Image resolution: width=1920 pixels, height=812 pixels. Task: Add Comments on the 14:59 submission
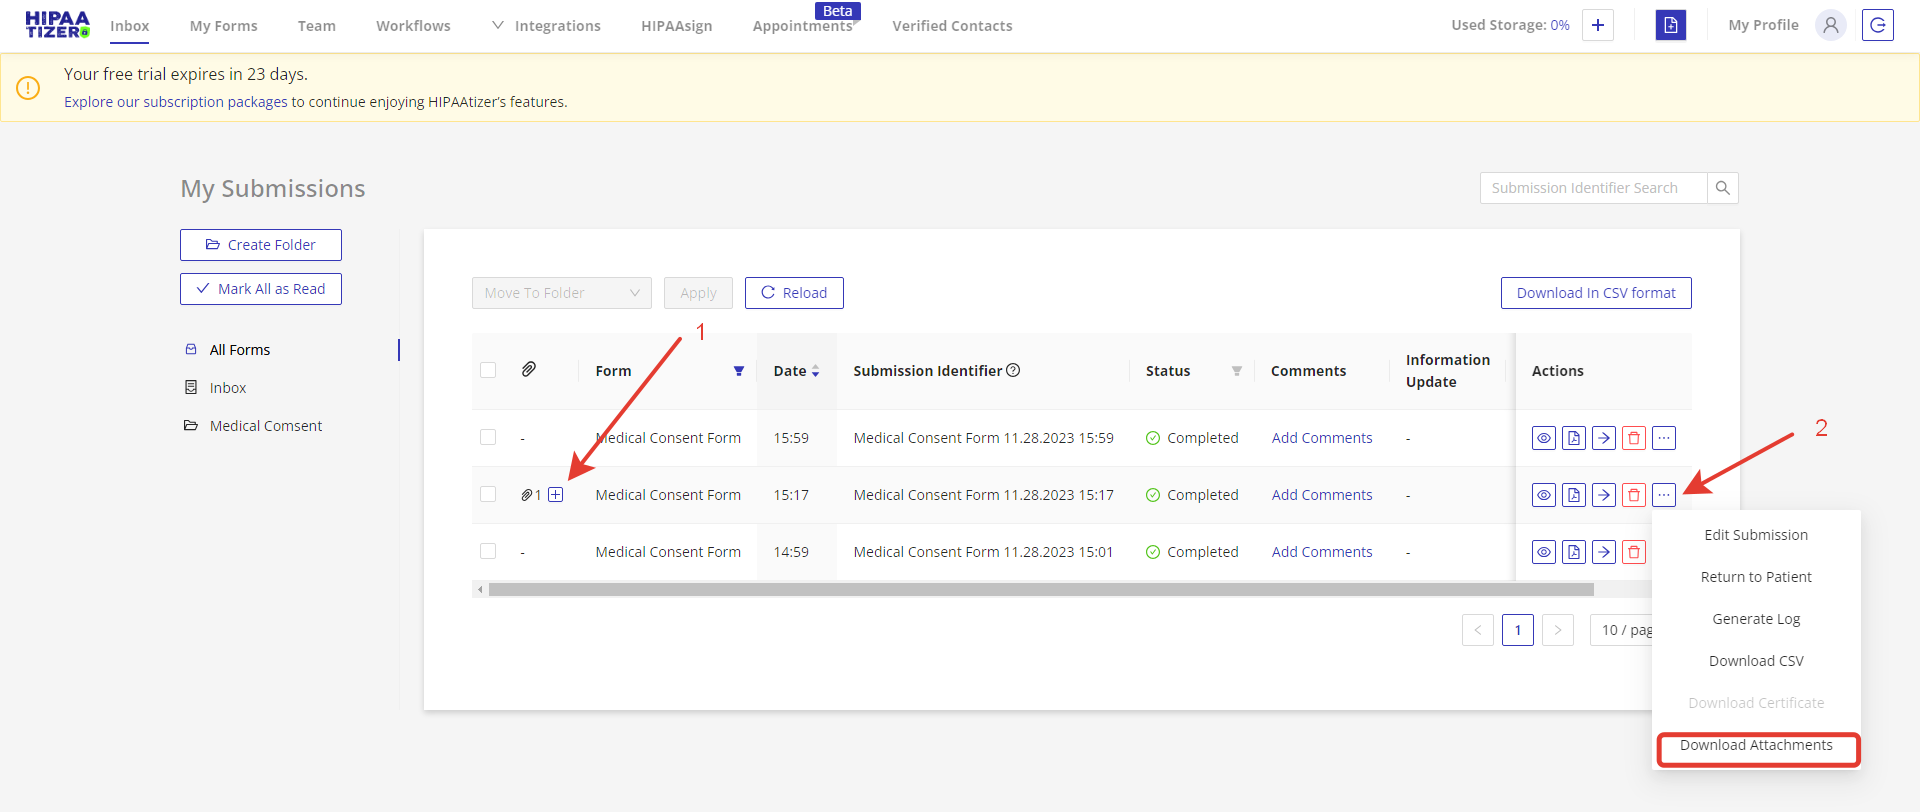(x=1322, y=552)
